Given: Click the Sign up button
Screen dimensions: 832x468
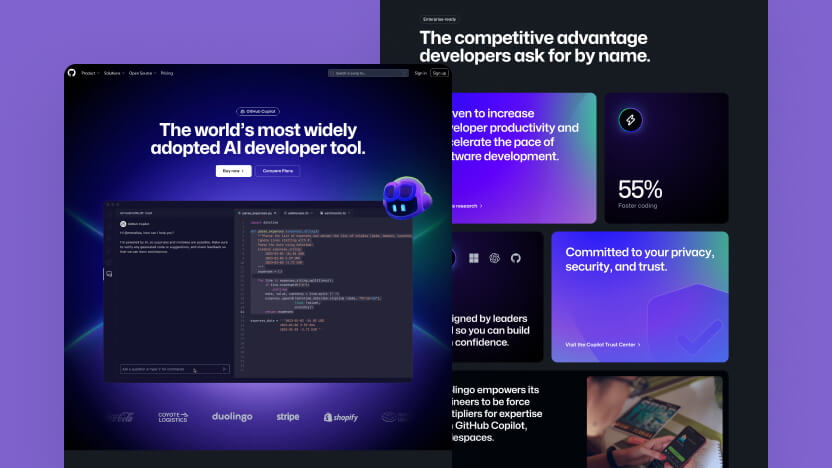Looking at the screenshot, I should [x=439, y=73].
